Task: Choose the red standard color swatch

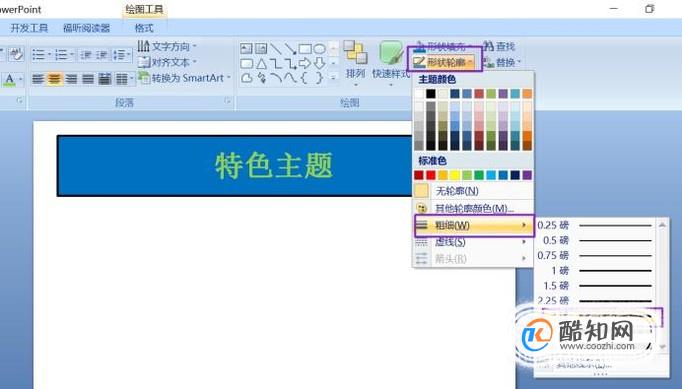Action: (x=431, y=175)
